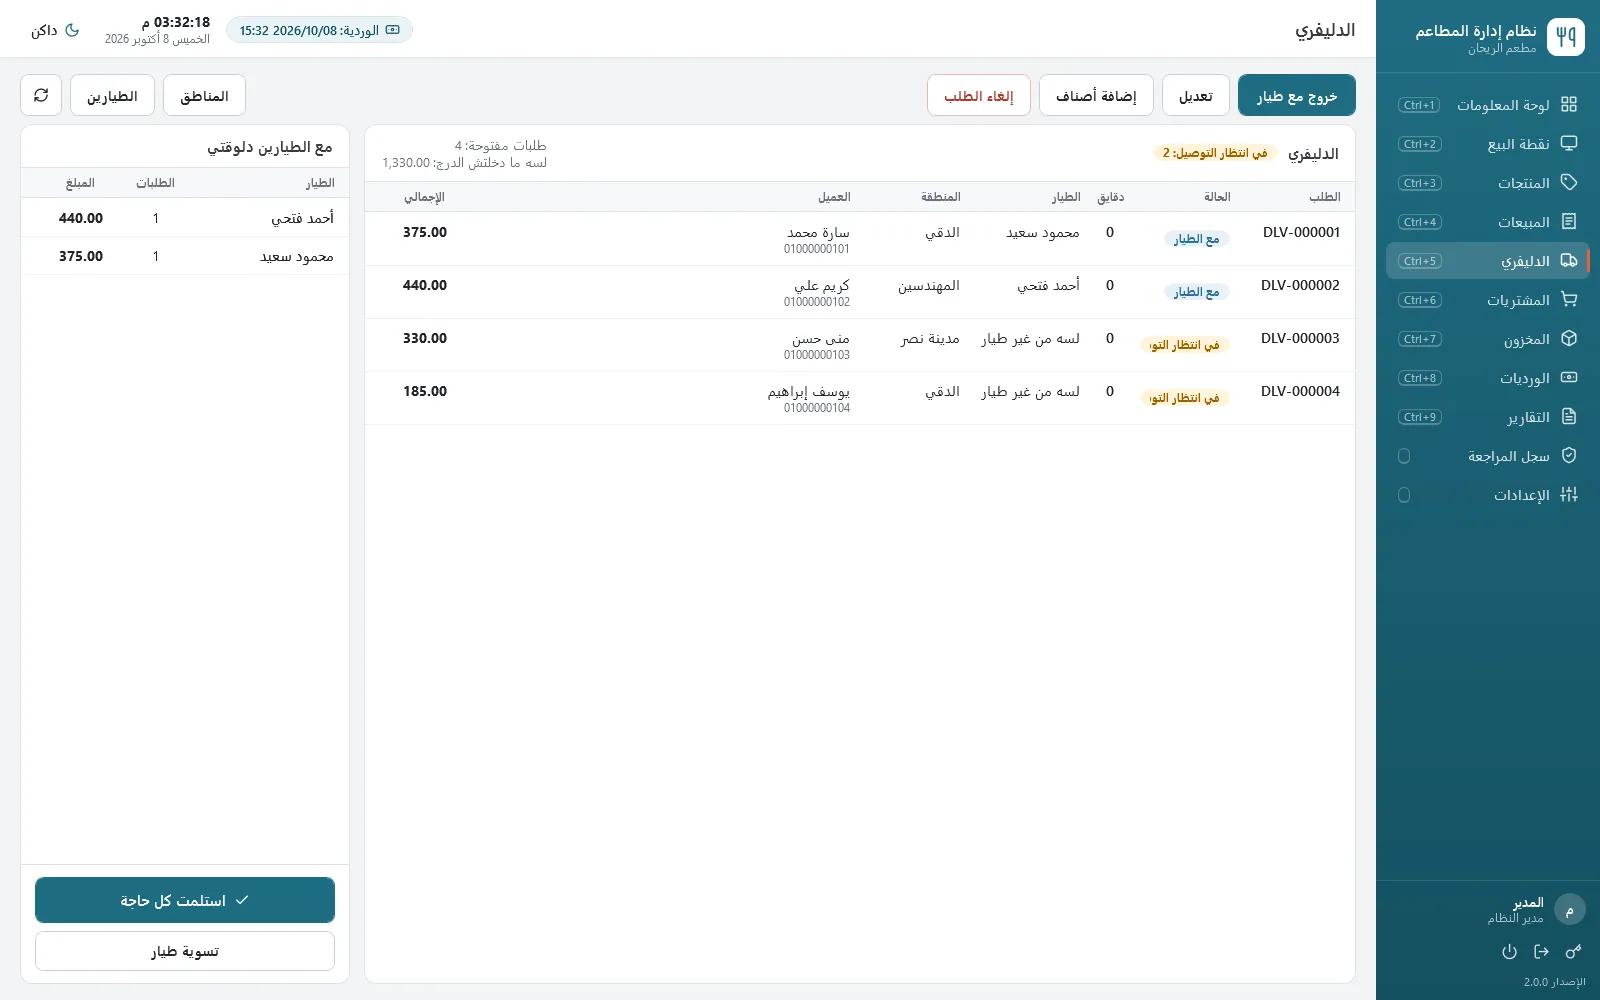Select order DLV-000001
This screenshot has height=1000, width=1600.
[x=860, y=239]
